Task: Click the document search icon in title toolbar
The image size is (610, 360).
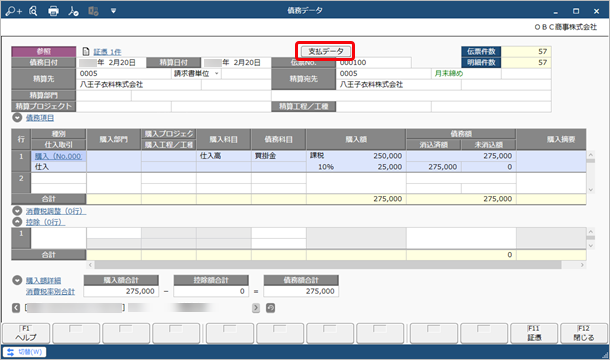Action: coord(33,11)
